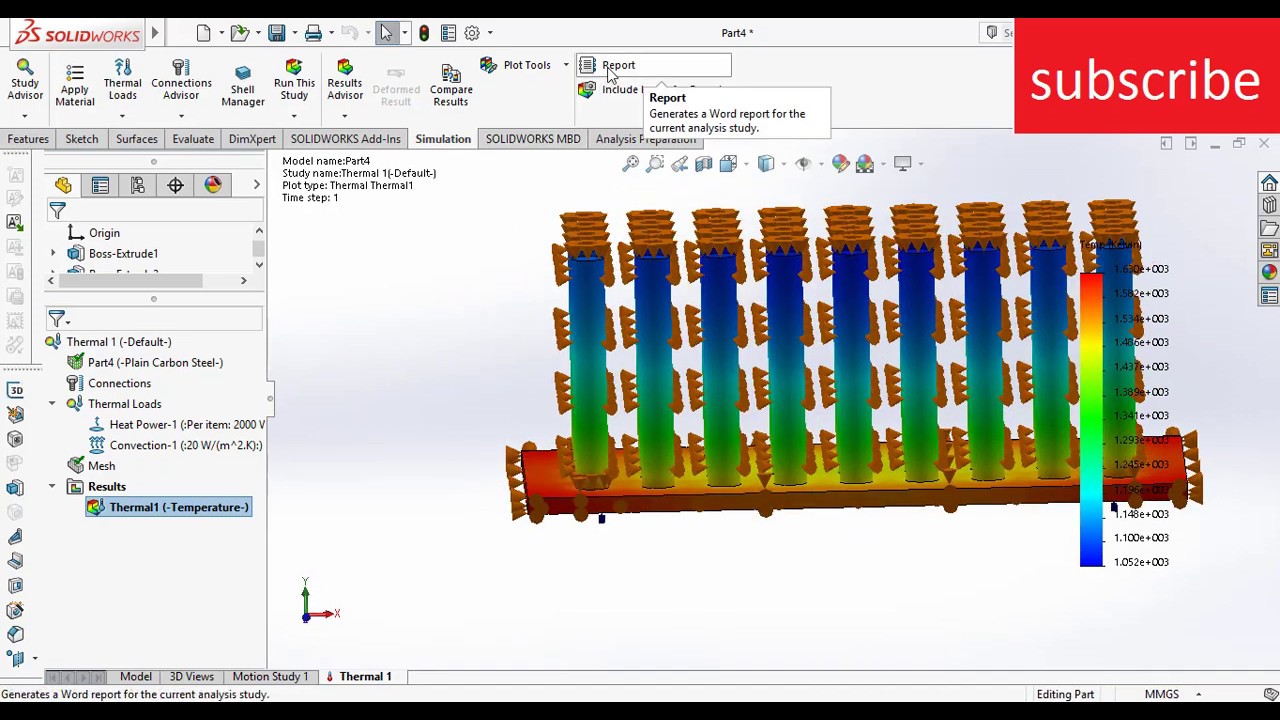Viewport: 1280px width, 720px height.
Task: Collapse Thermal Loads tree node
Action: 52,404
